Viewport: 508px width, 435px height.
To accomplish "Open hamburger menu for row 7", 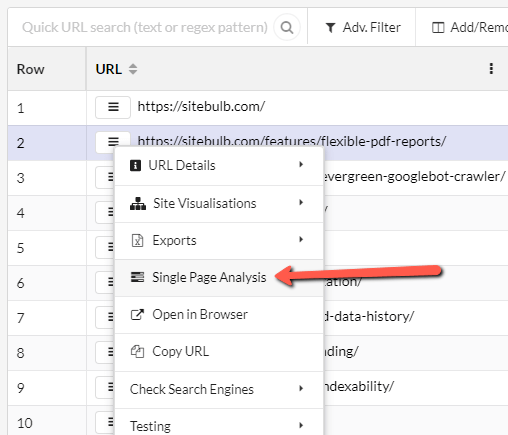I will click(105, 317).
